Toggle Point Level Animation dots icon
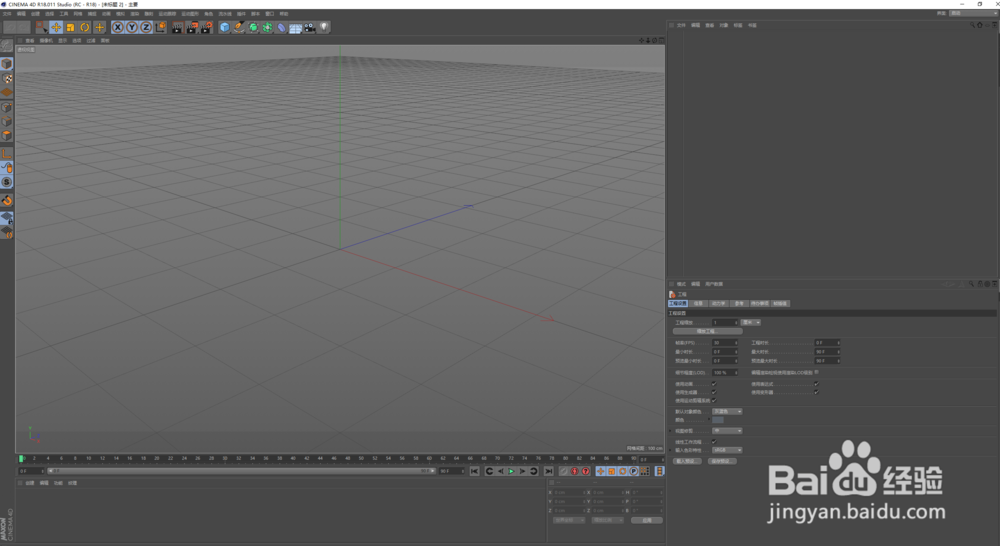This screenshot has height=546, width=1000. coord(645,471)
